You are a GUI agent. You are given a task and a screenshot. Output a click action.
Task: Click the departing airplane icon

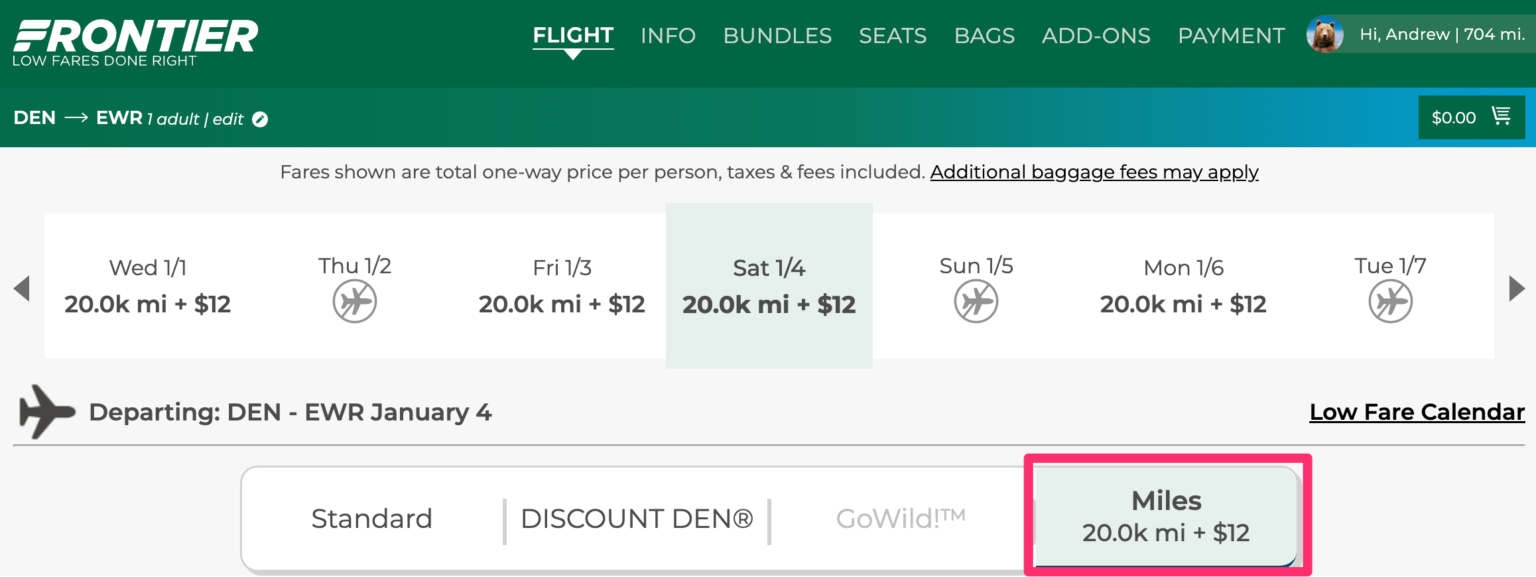[x=46, y=412]
